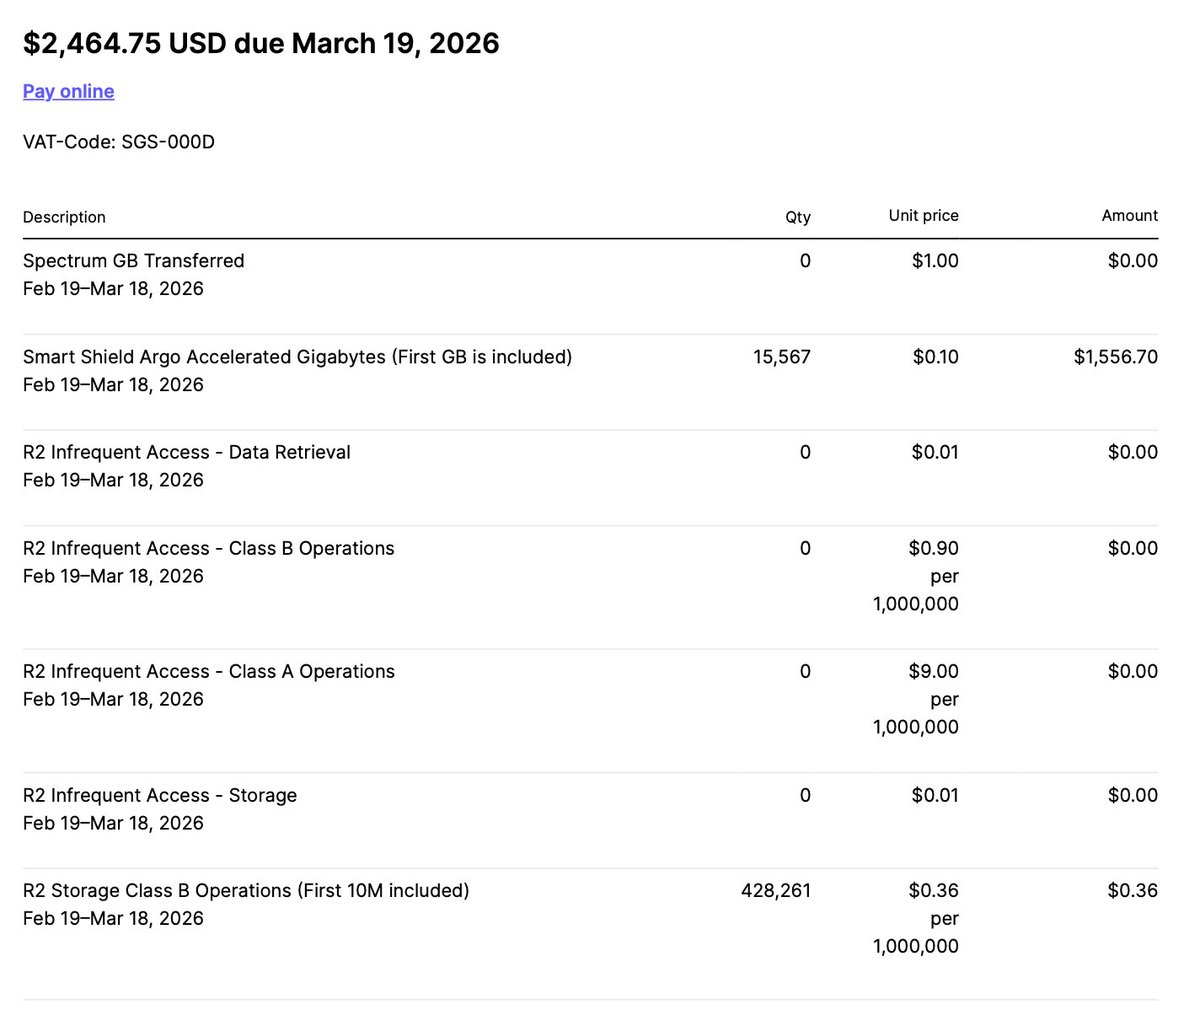The height and width of the screenshot is (1010, 1200).
Task: Click the Pay online link
Action: point(68,91)
